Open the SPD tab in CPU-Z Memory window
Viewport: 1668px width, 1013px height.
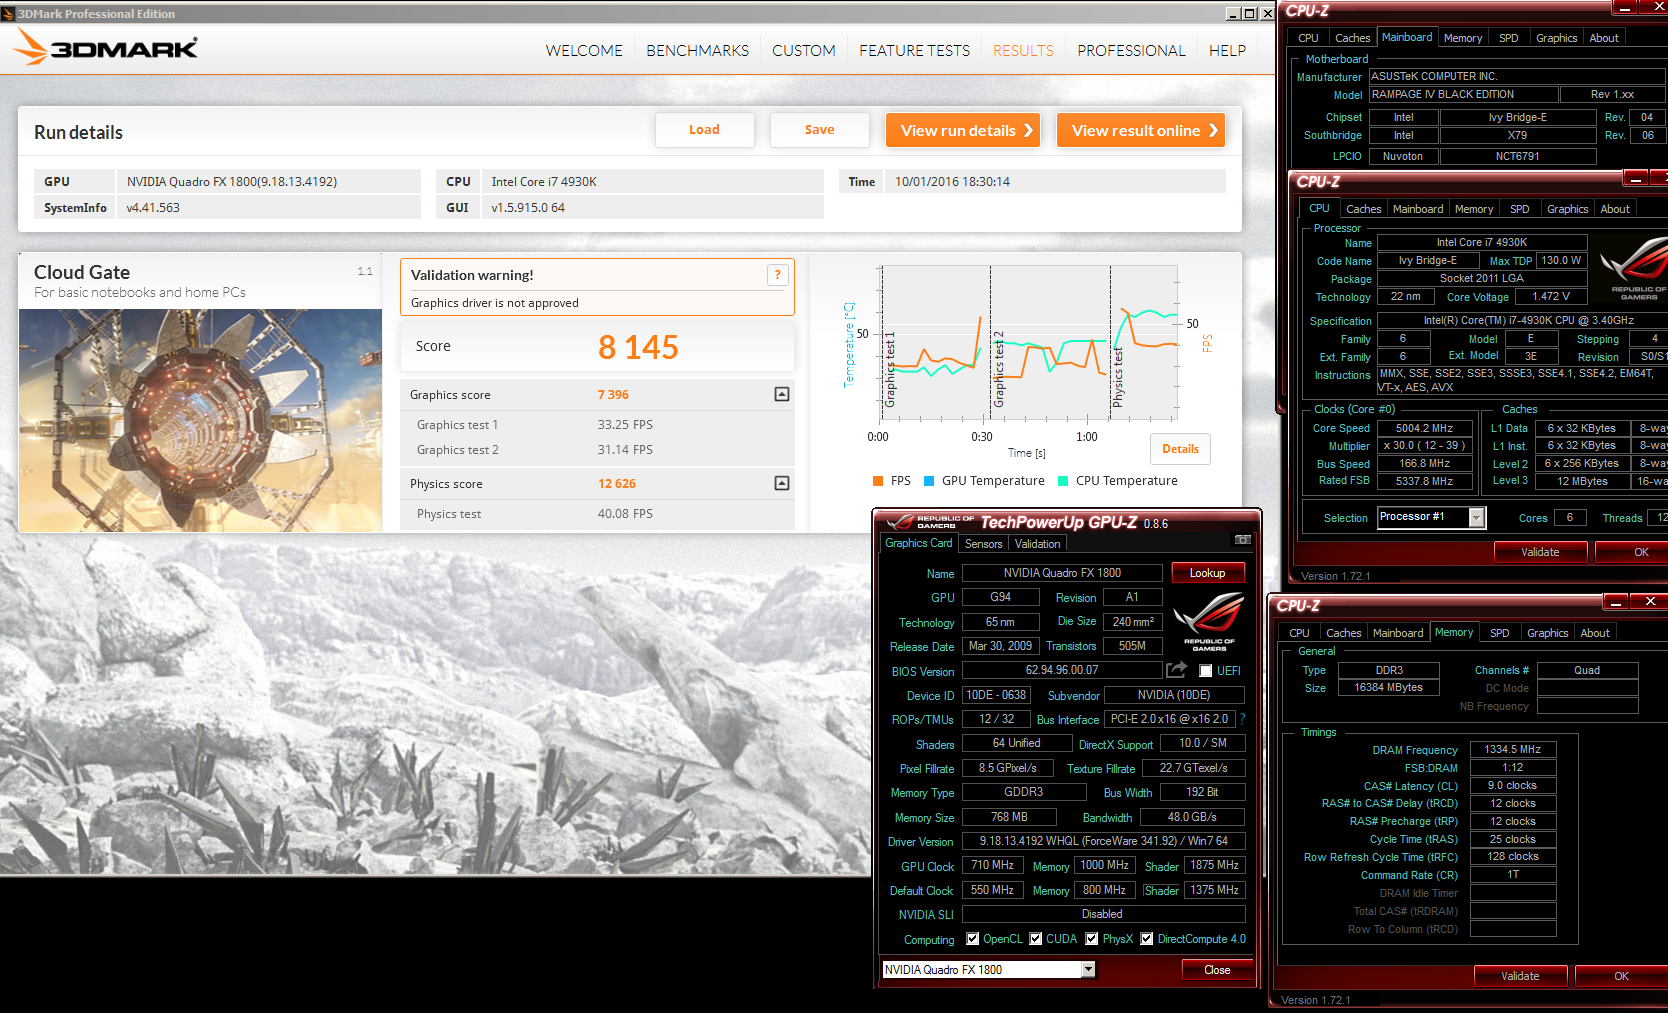click(1499, 633)
